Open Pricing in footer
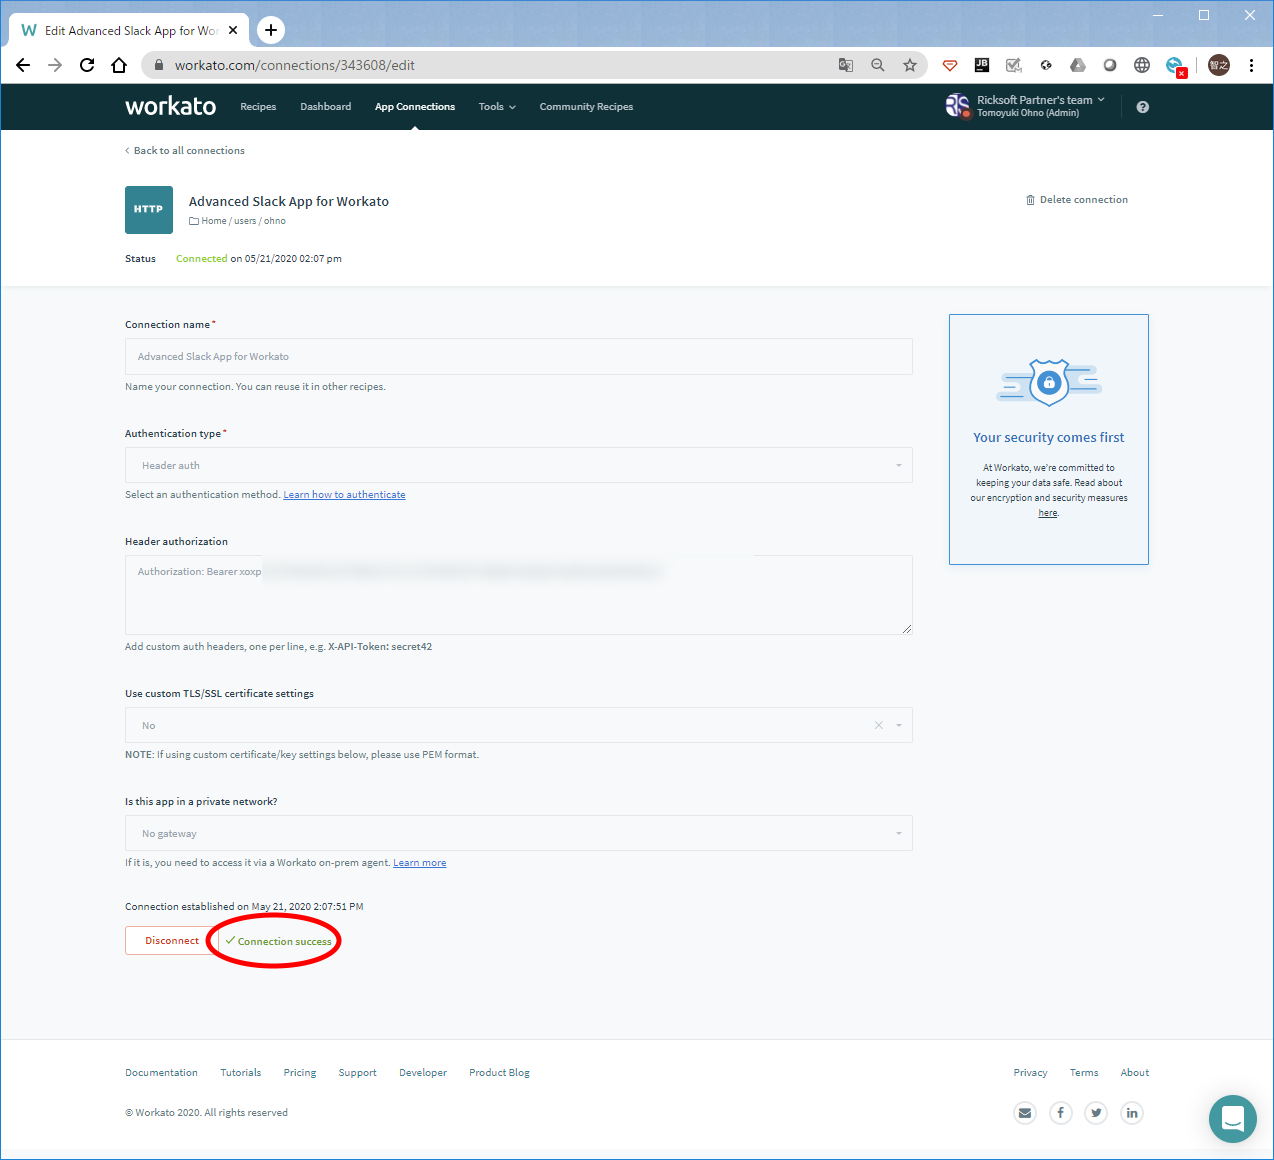This screenshot has height=1160, width=1274. (300, 1073)
